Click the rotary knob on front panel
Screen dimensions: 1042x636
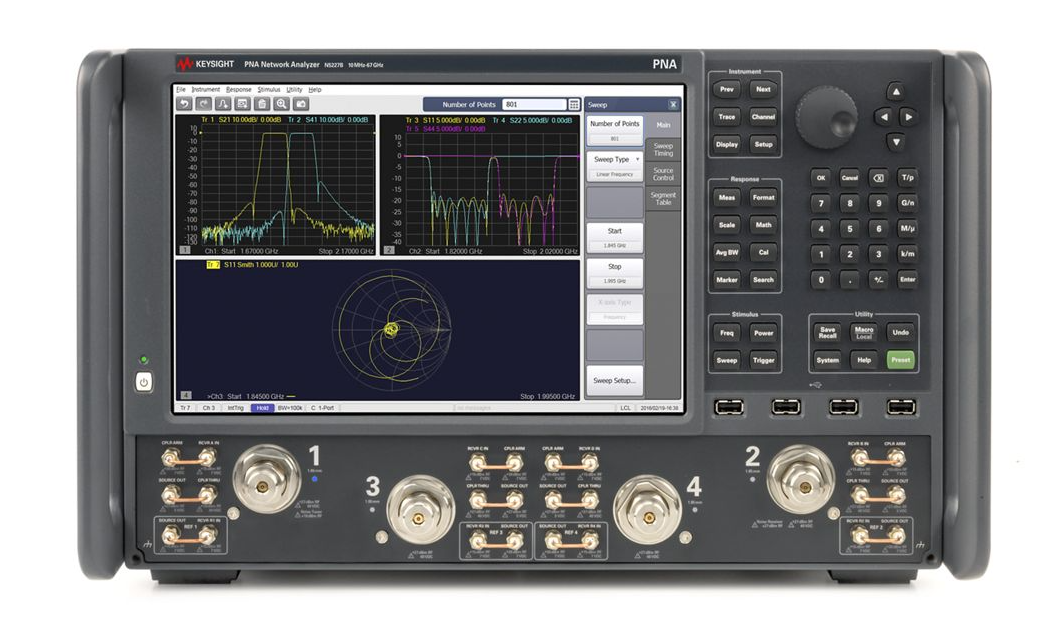pyautogui.click(x=827, y=116)
